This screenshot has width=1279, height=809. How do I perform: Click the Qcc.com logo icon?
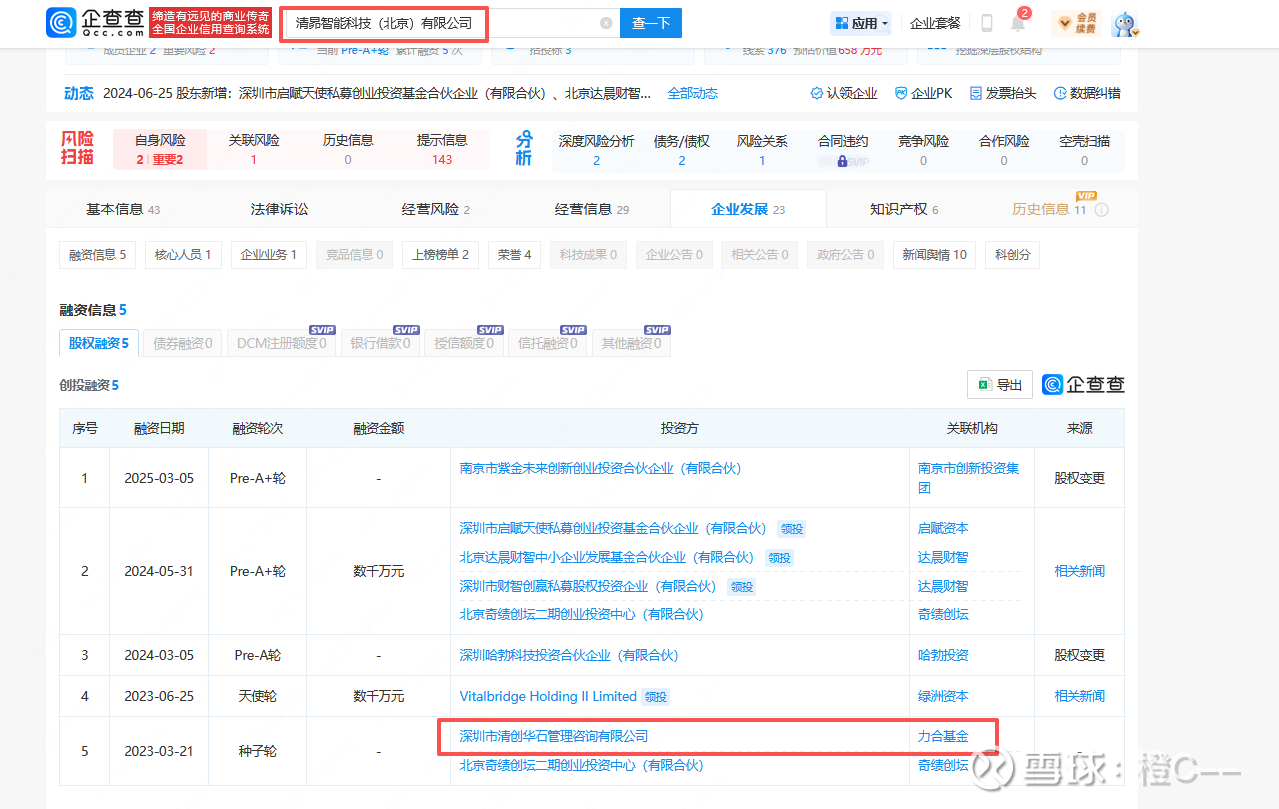click(x=61, y=23)
